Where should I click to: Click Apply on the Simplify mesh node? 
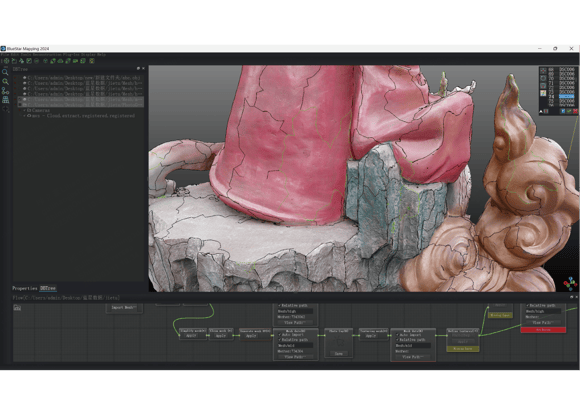(191, 336)
